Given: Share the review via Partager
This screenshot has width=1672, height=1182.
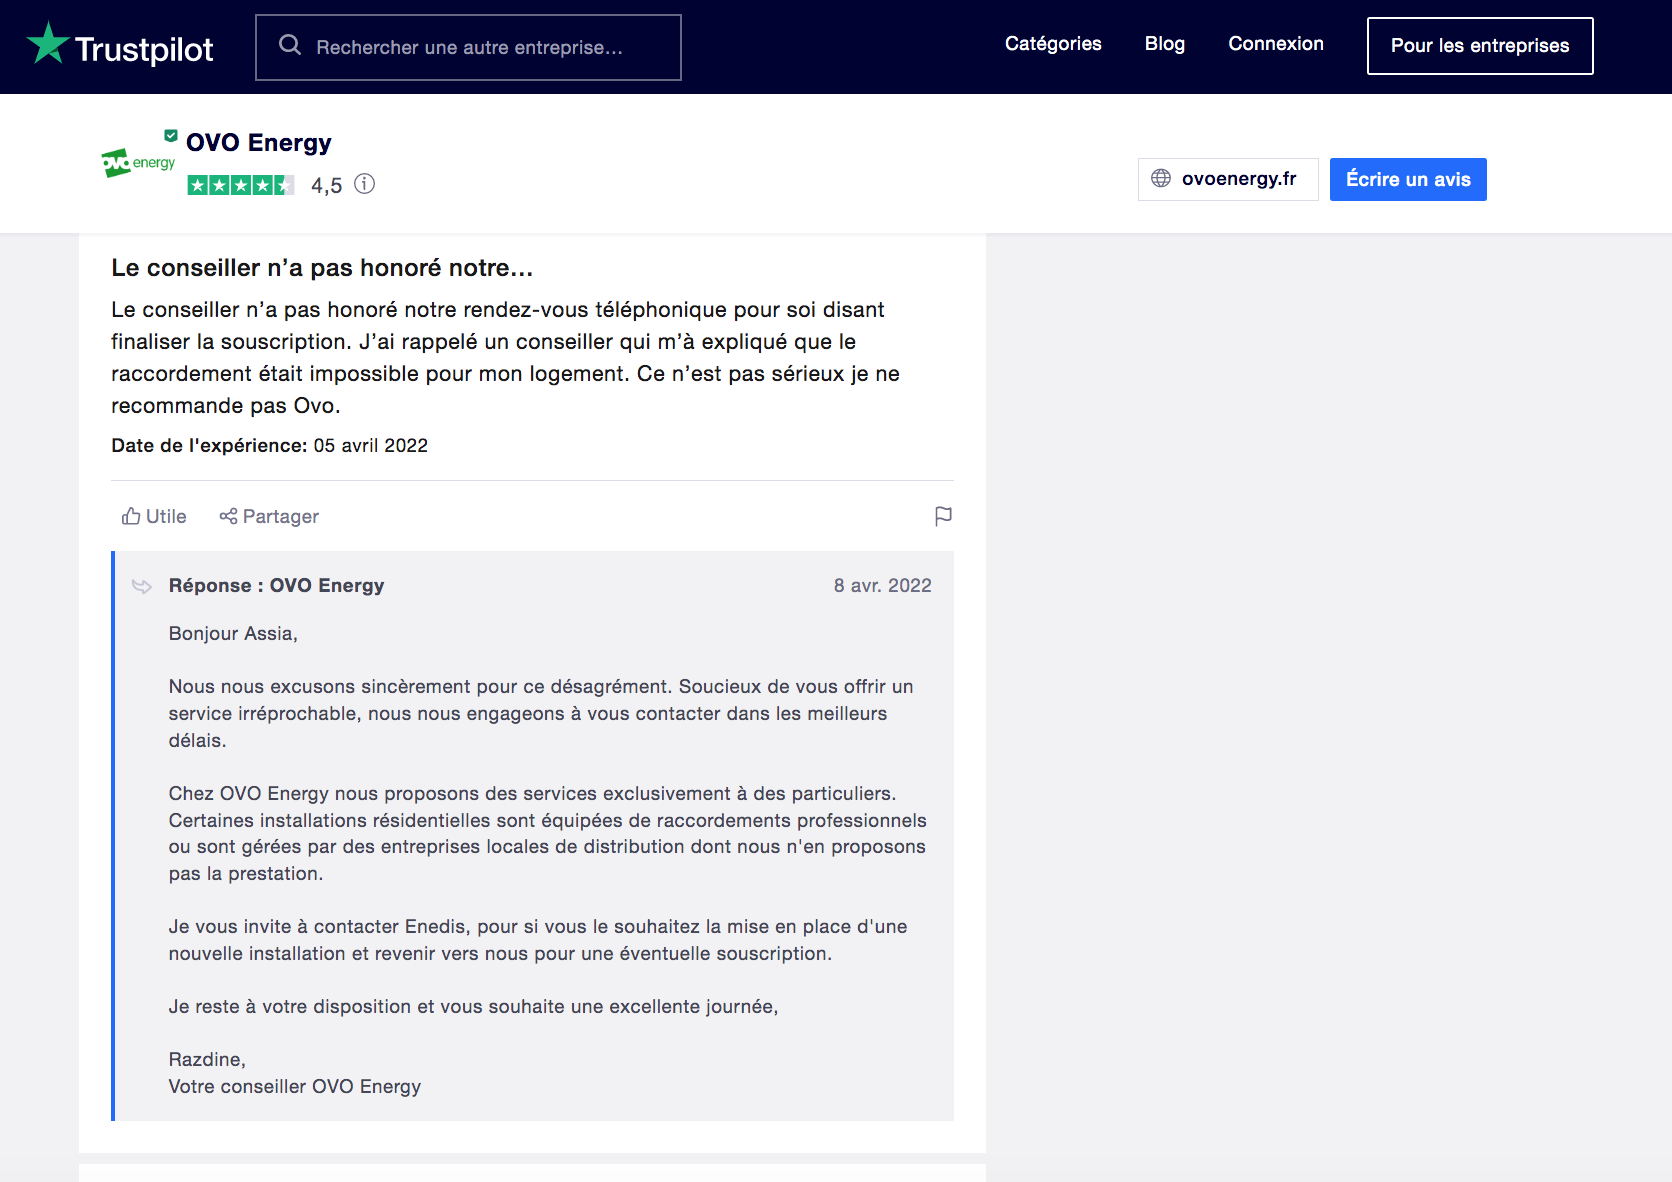Looking at the screenshot, I should point(269,516).
